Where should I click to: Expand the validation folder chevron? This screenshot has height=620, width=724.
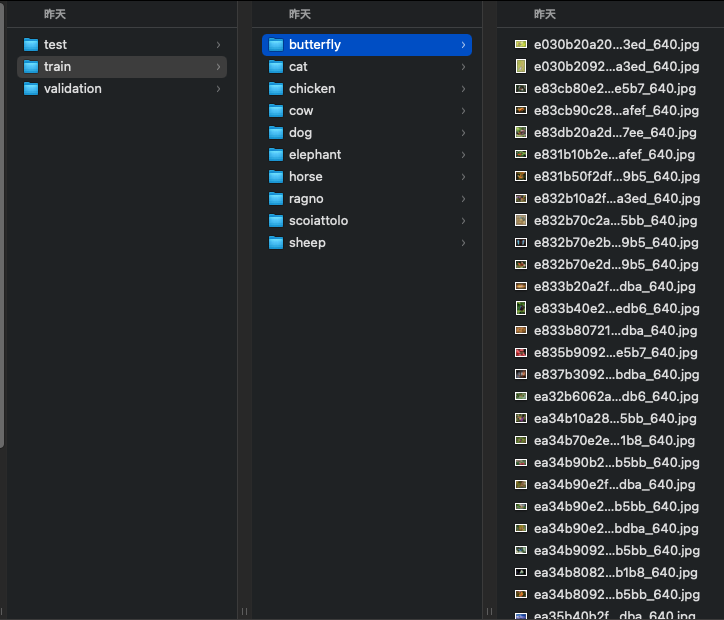tap(218, 89)
